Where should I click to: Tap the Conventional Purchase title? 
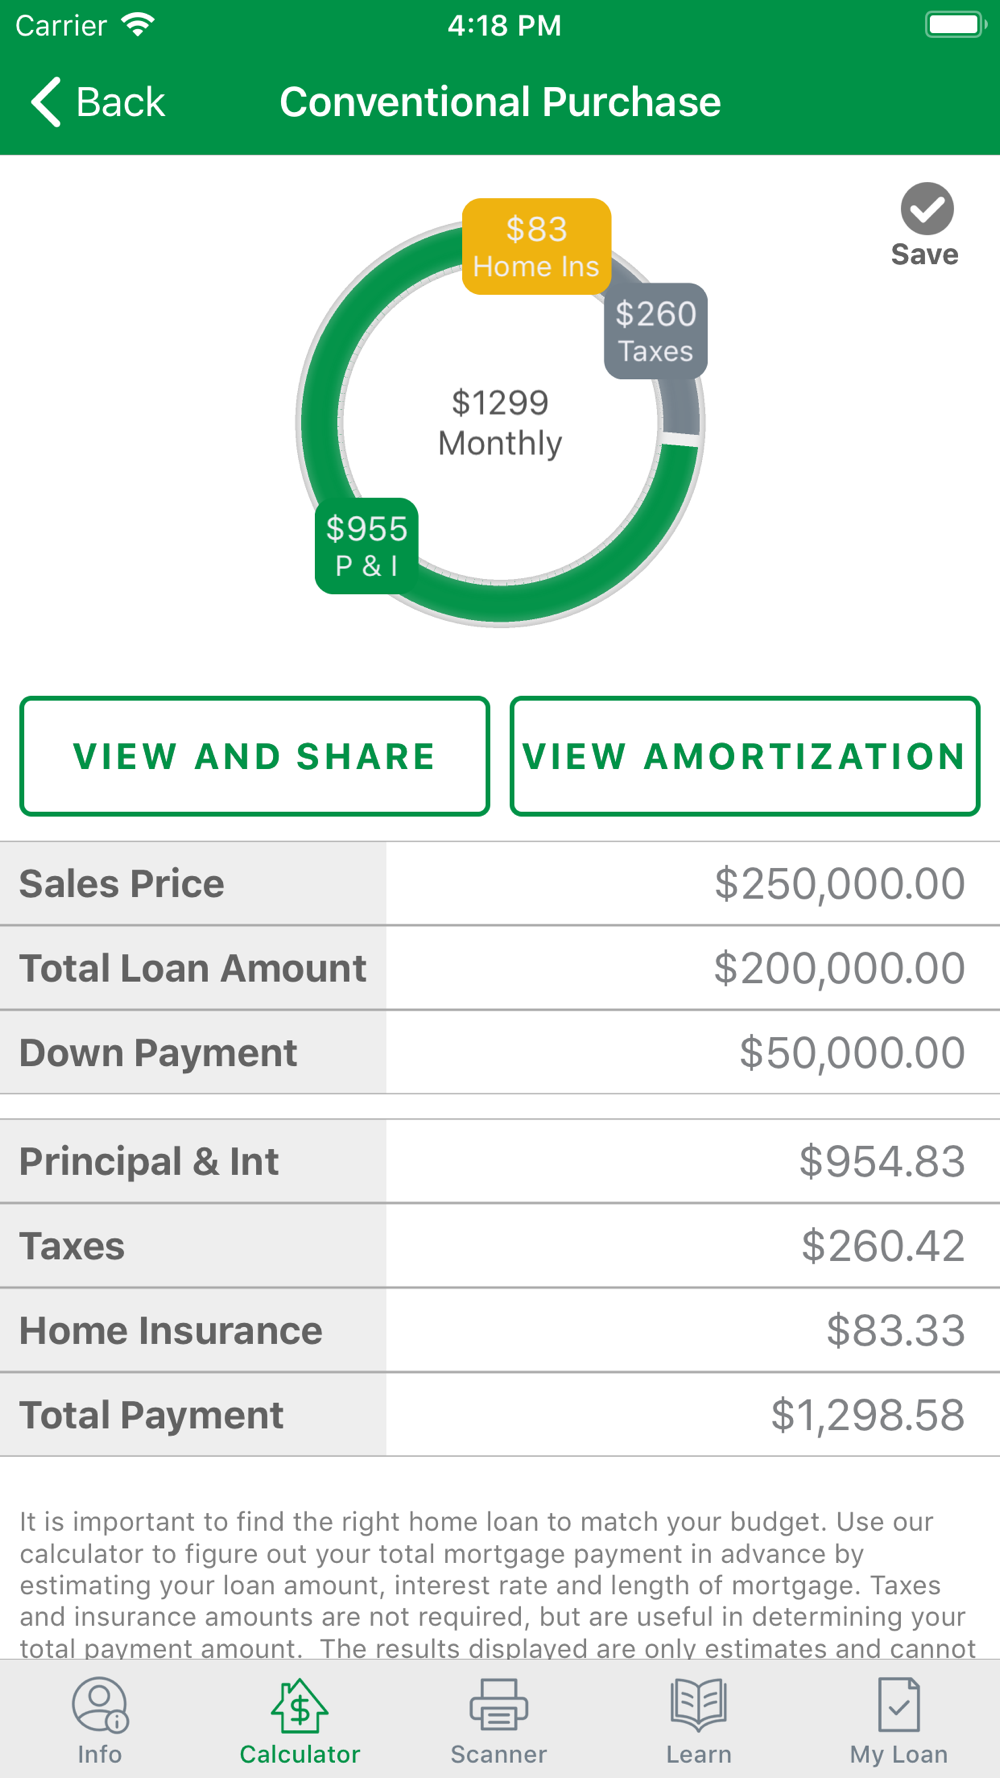tap(500, 102)
